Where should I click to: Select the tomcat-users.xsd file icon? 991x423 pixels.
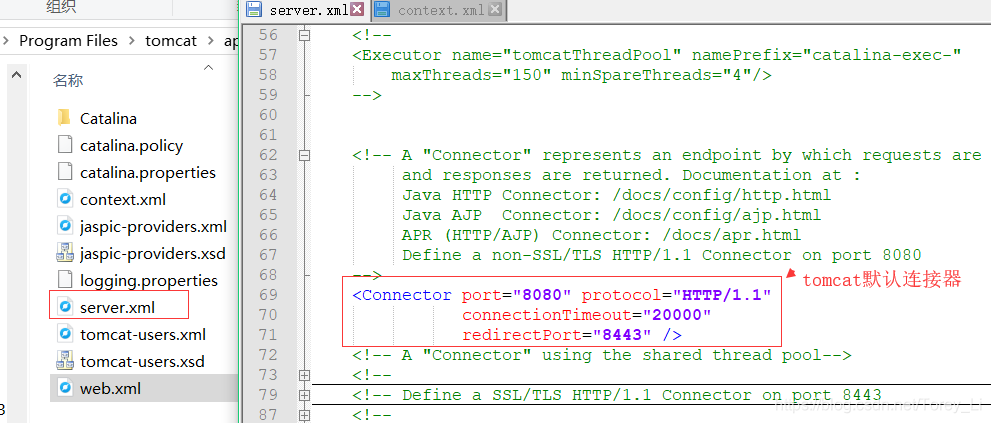(x=65, y=362)
